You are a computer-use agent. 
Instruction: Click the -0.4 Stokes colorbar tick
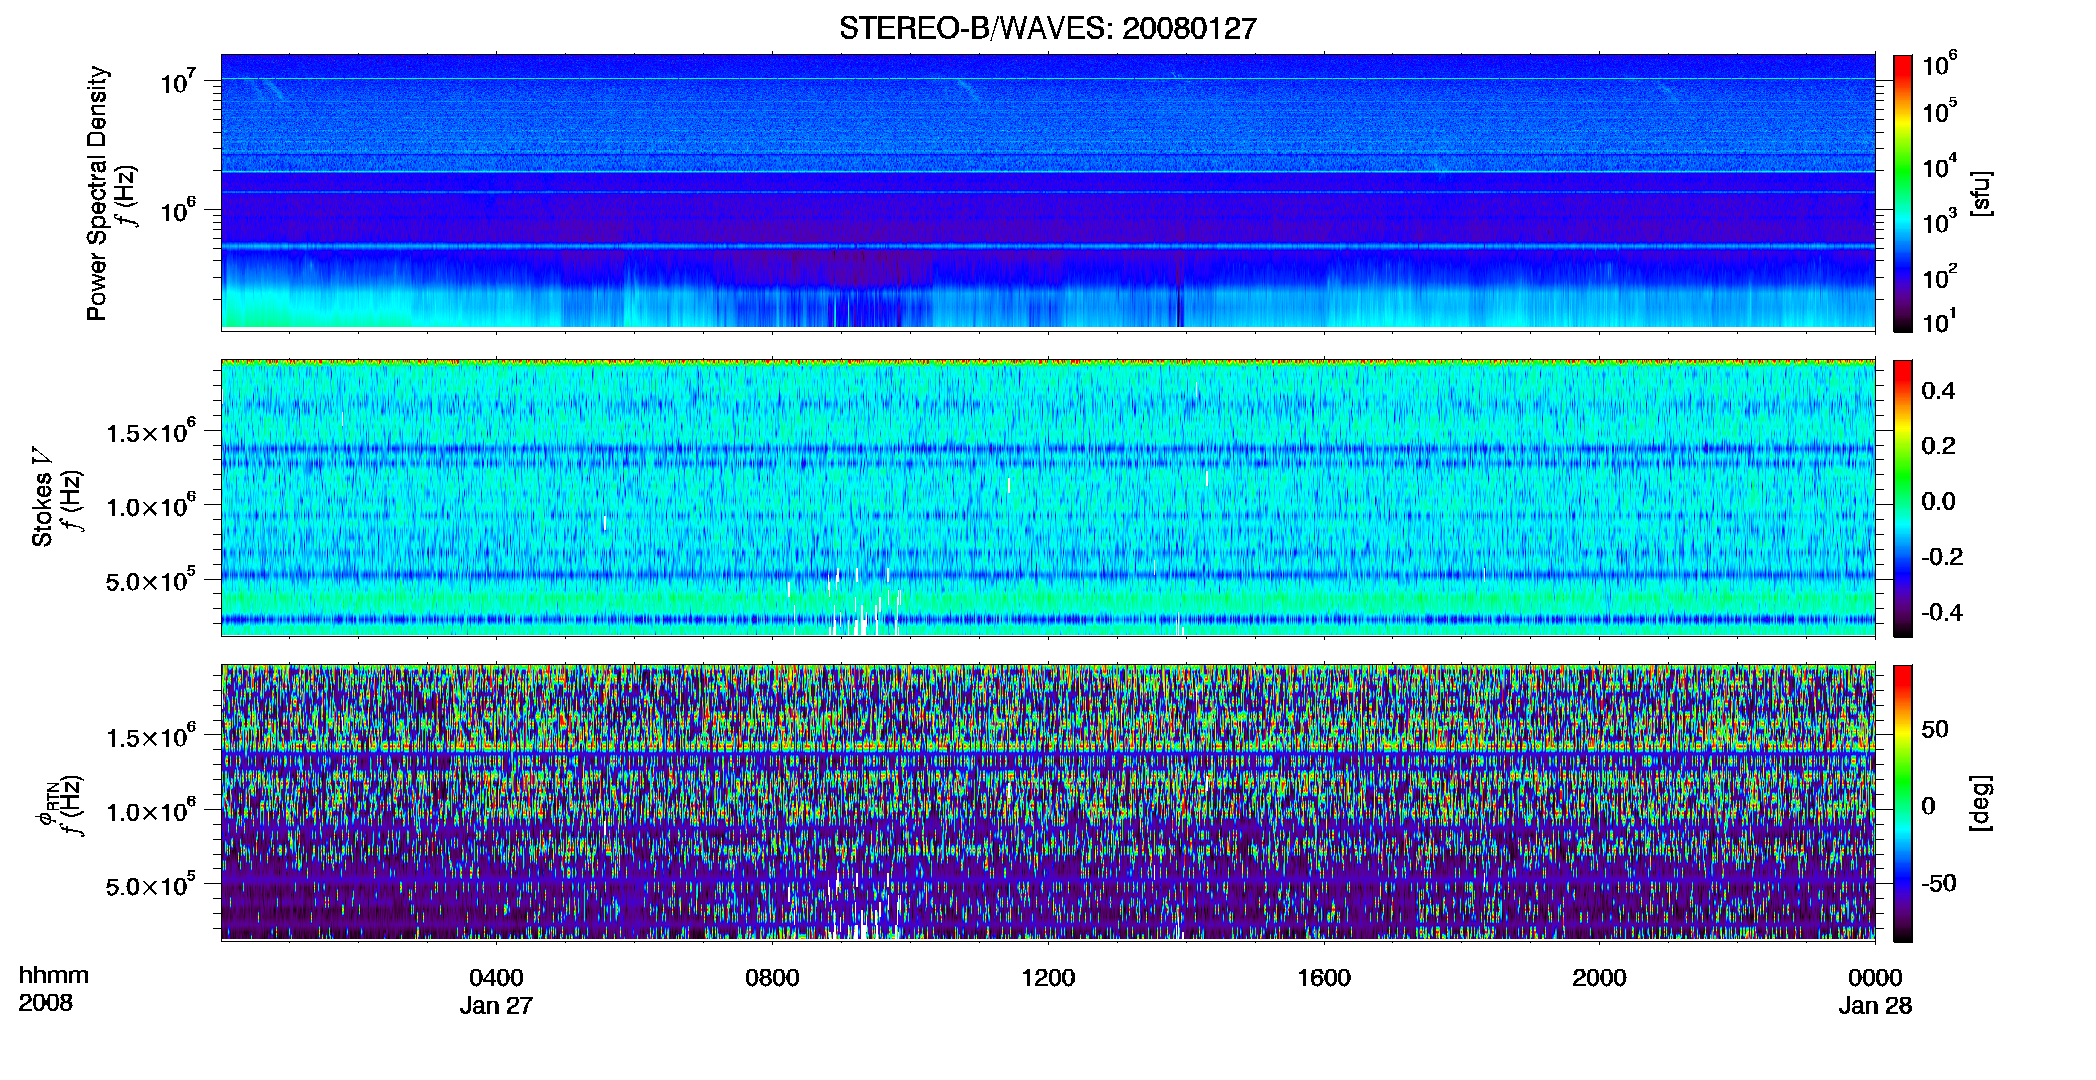pos(1942,612)
